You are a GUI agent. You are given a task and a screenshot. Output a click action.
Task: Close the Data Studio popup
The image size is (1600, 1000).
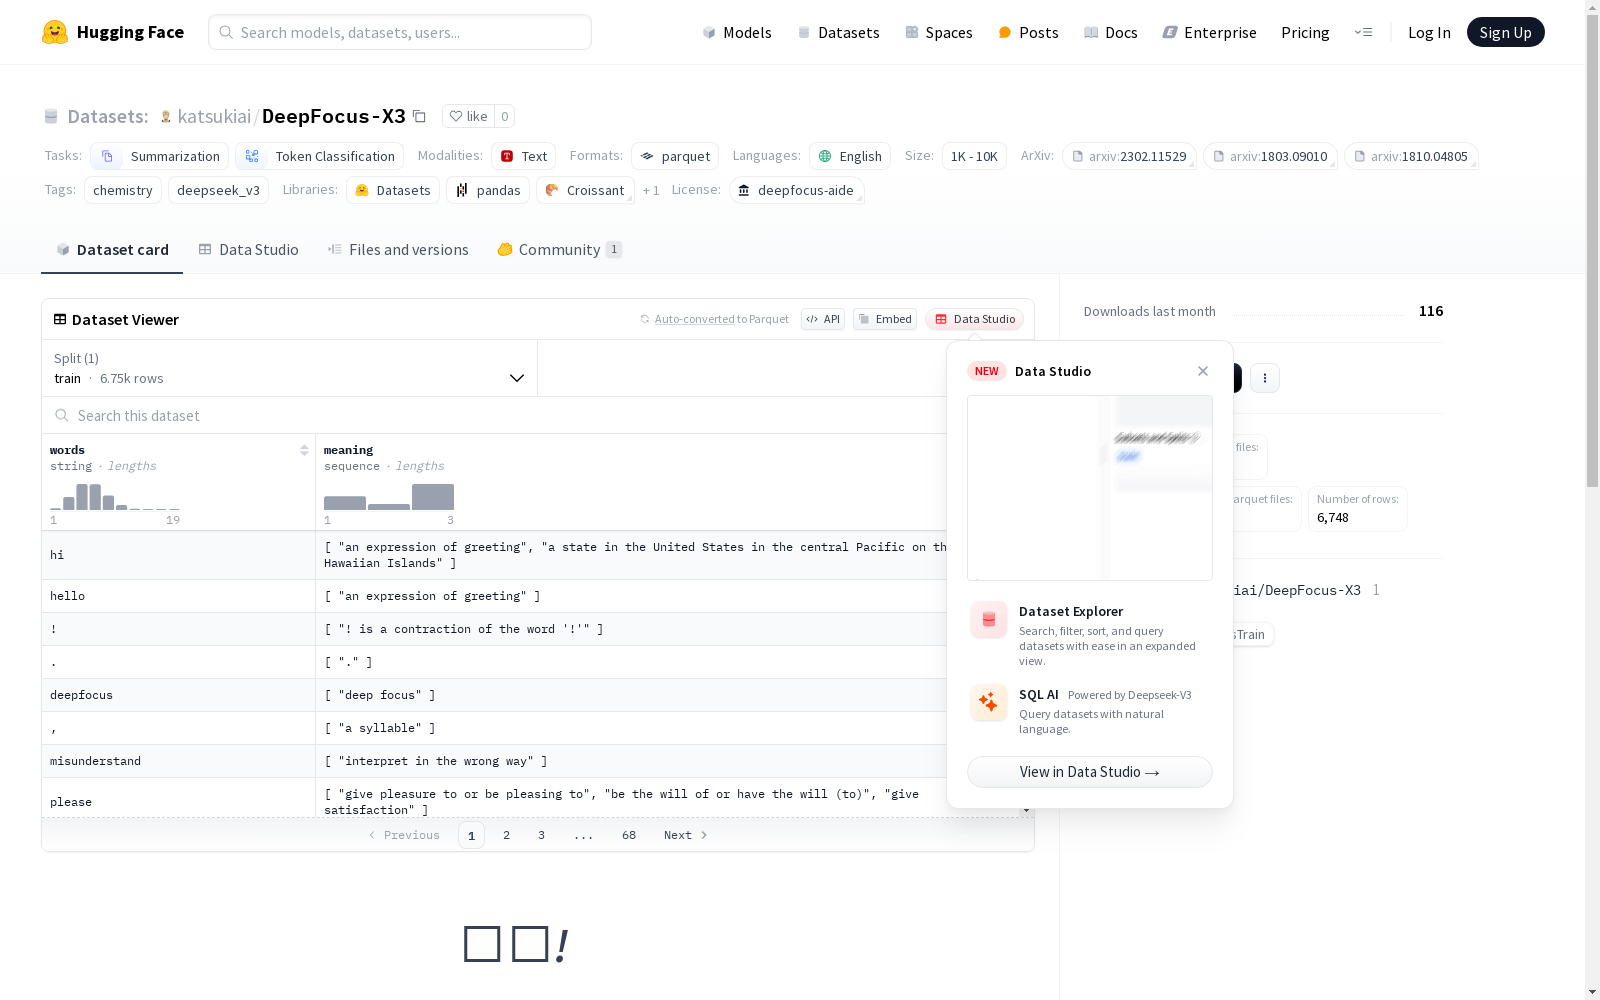pyautogui.click(x=1203, y=371)
